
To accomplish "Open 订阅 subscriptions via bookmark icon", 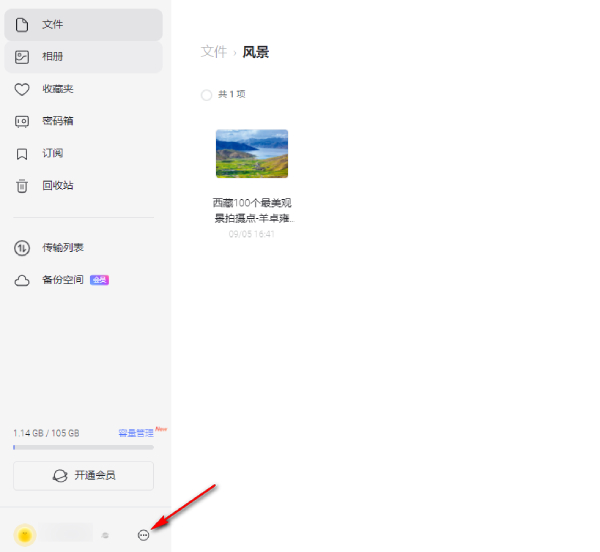I will (22, 153).
